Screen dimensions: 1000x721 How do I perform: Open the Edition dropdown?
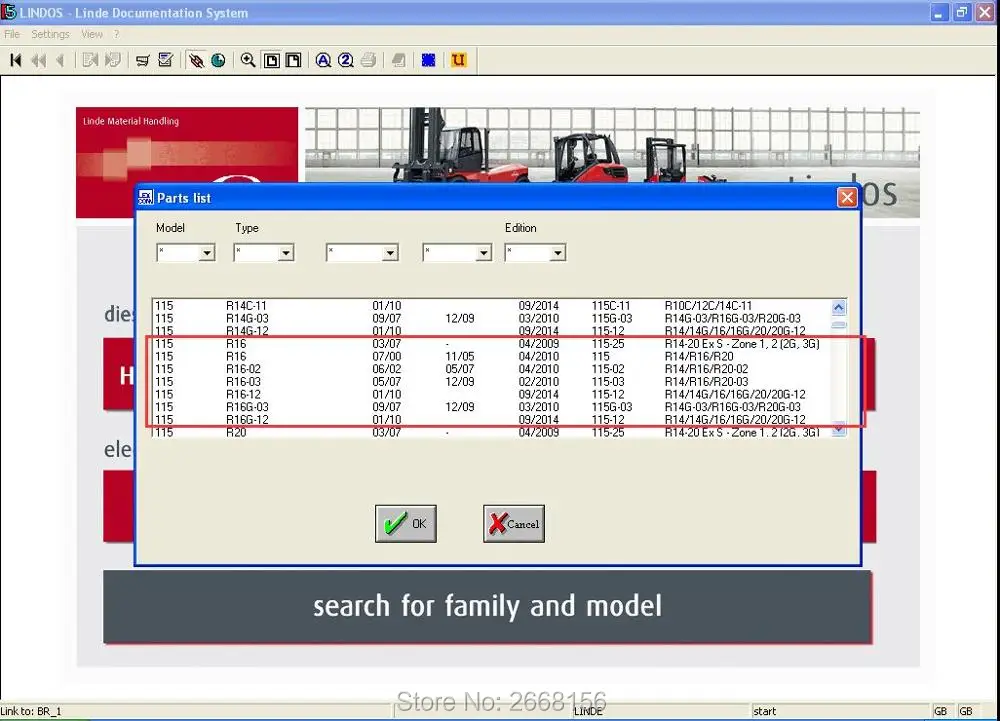pos(557,253)
